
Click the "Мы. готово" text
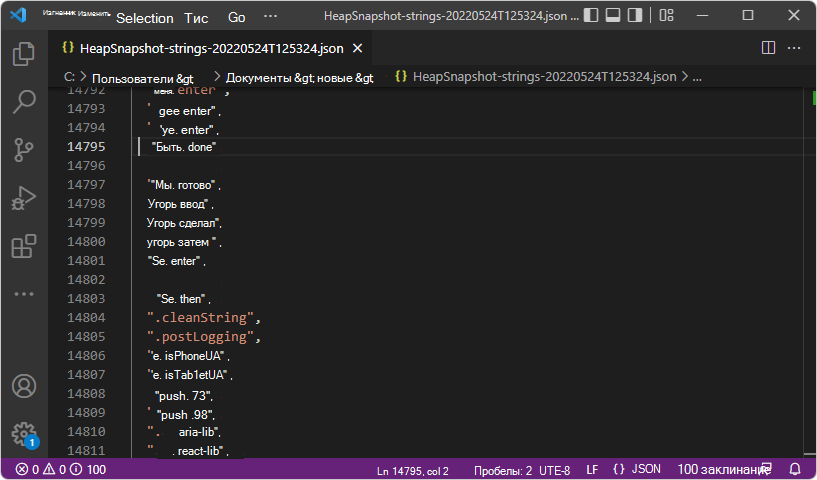(x=182, y=185)
